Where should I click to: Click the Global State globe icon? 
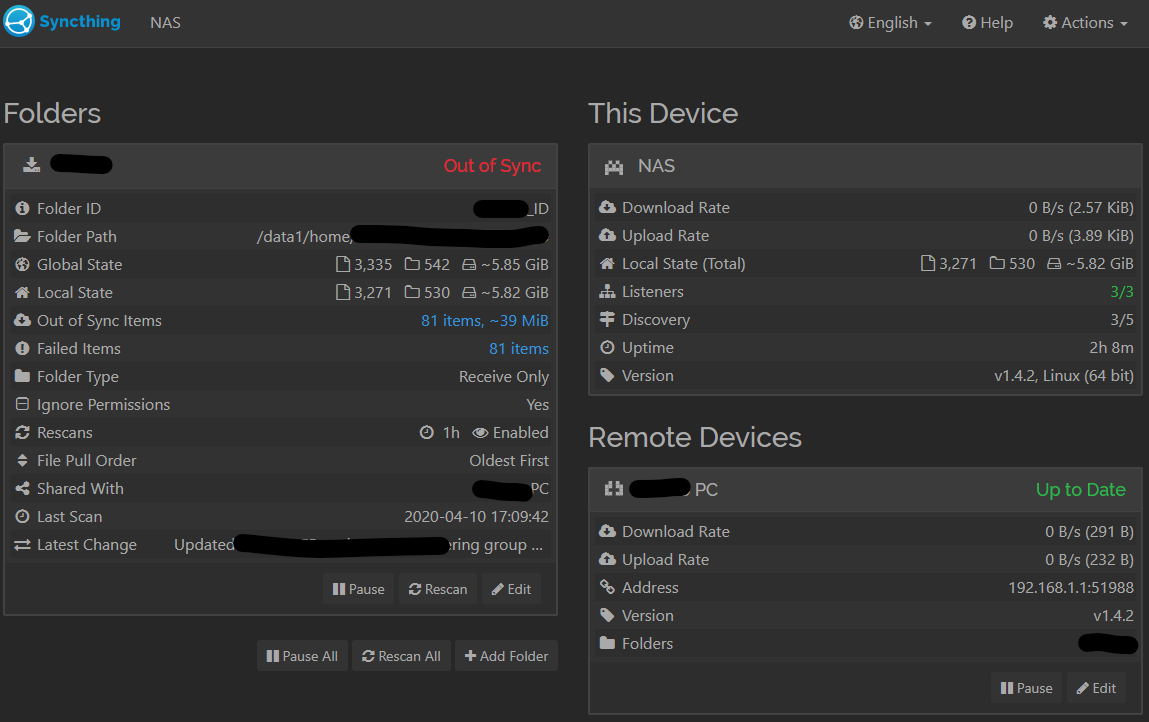[x=23, y=265]
